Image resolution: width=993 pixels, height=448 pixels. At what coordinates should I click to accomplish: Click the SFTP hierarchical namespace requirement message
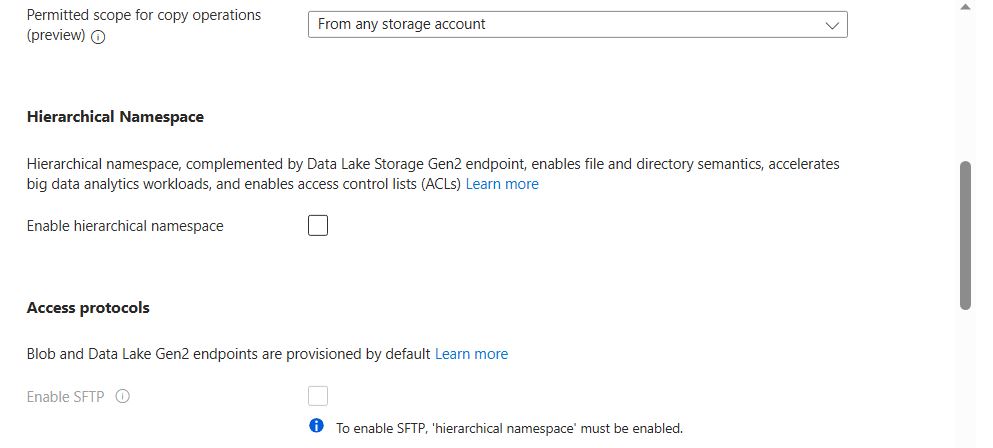click(509, 428)
